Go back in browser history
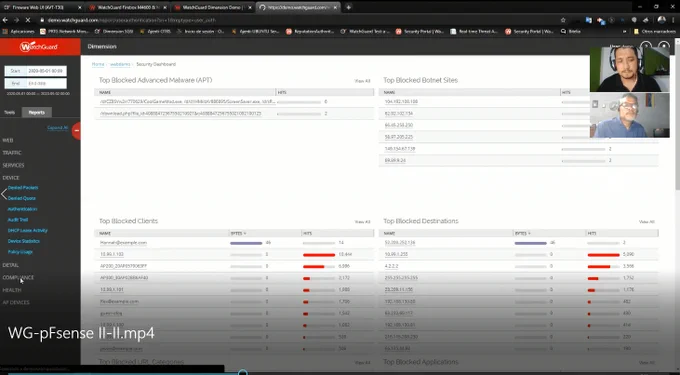Viewport: 680px width, 375px height. click(5, 20)
